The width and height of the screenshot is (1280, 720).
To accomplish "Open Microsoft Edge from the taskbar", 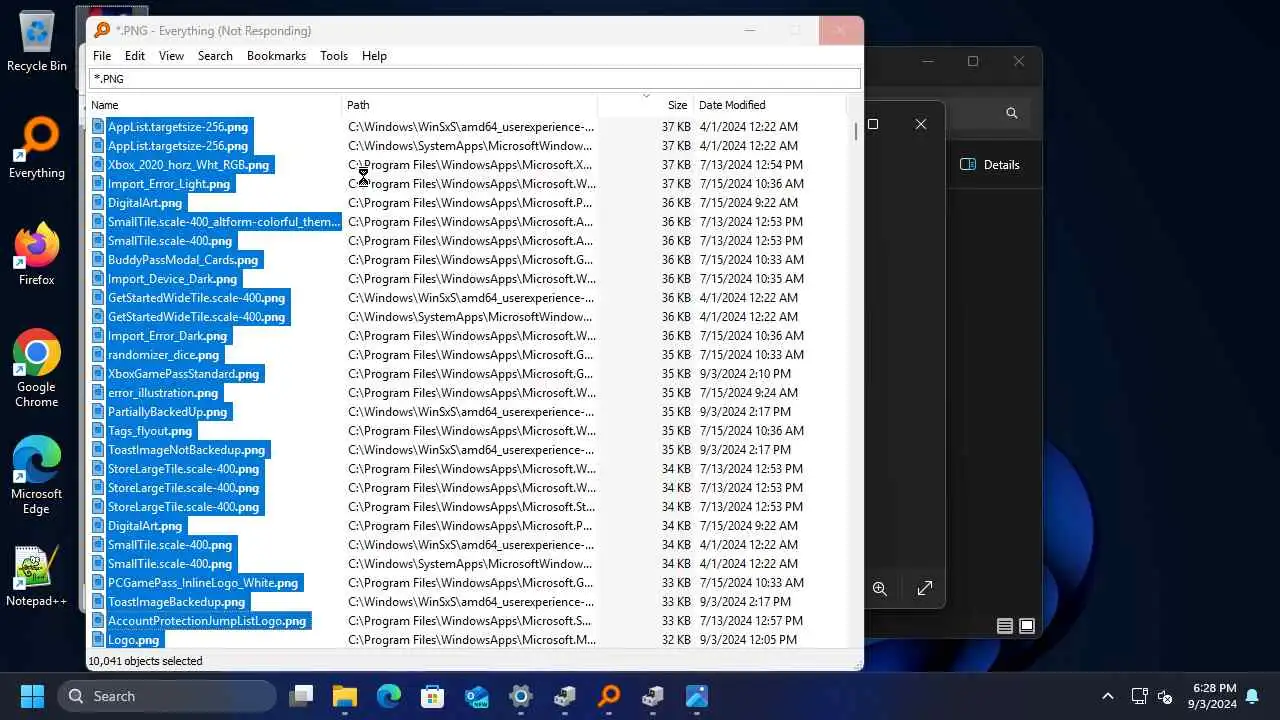I will point(389,696).
